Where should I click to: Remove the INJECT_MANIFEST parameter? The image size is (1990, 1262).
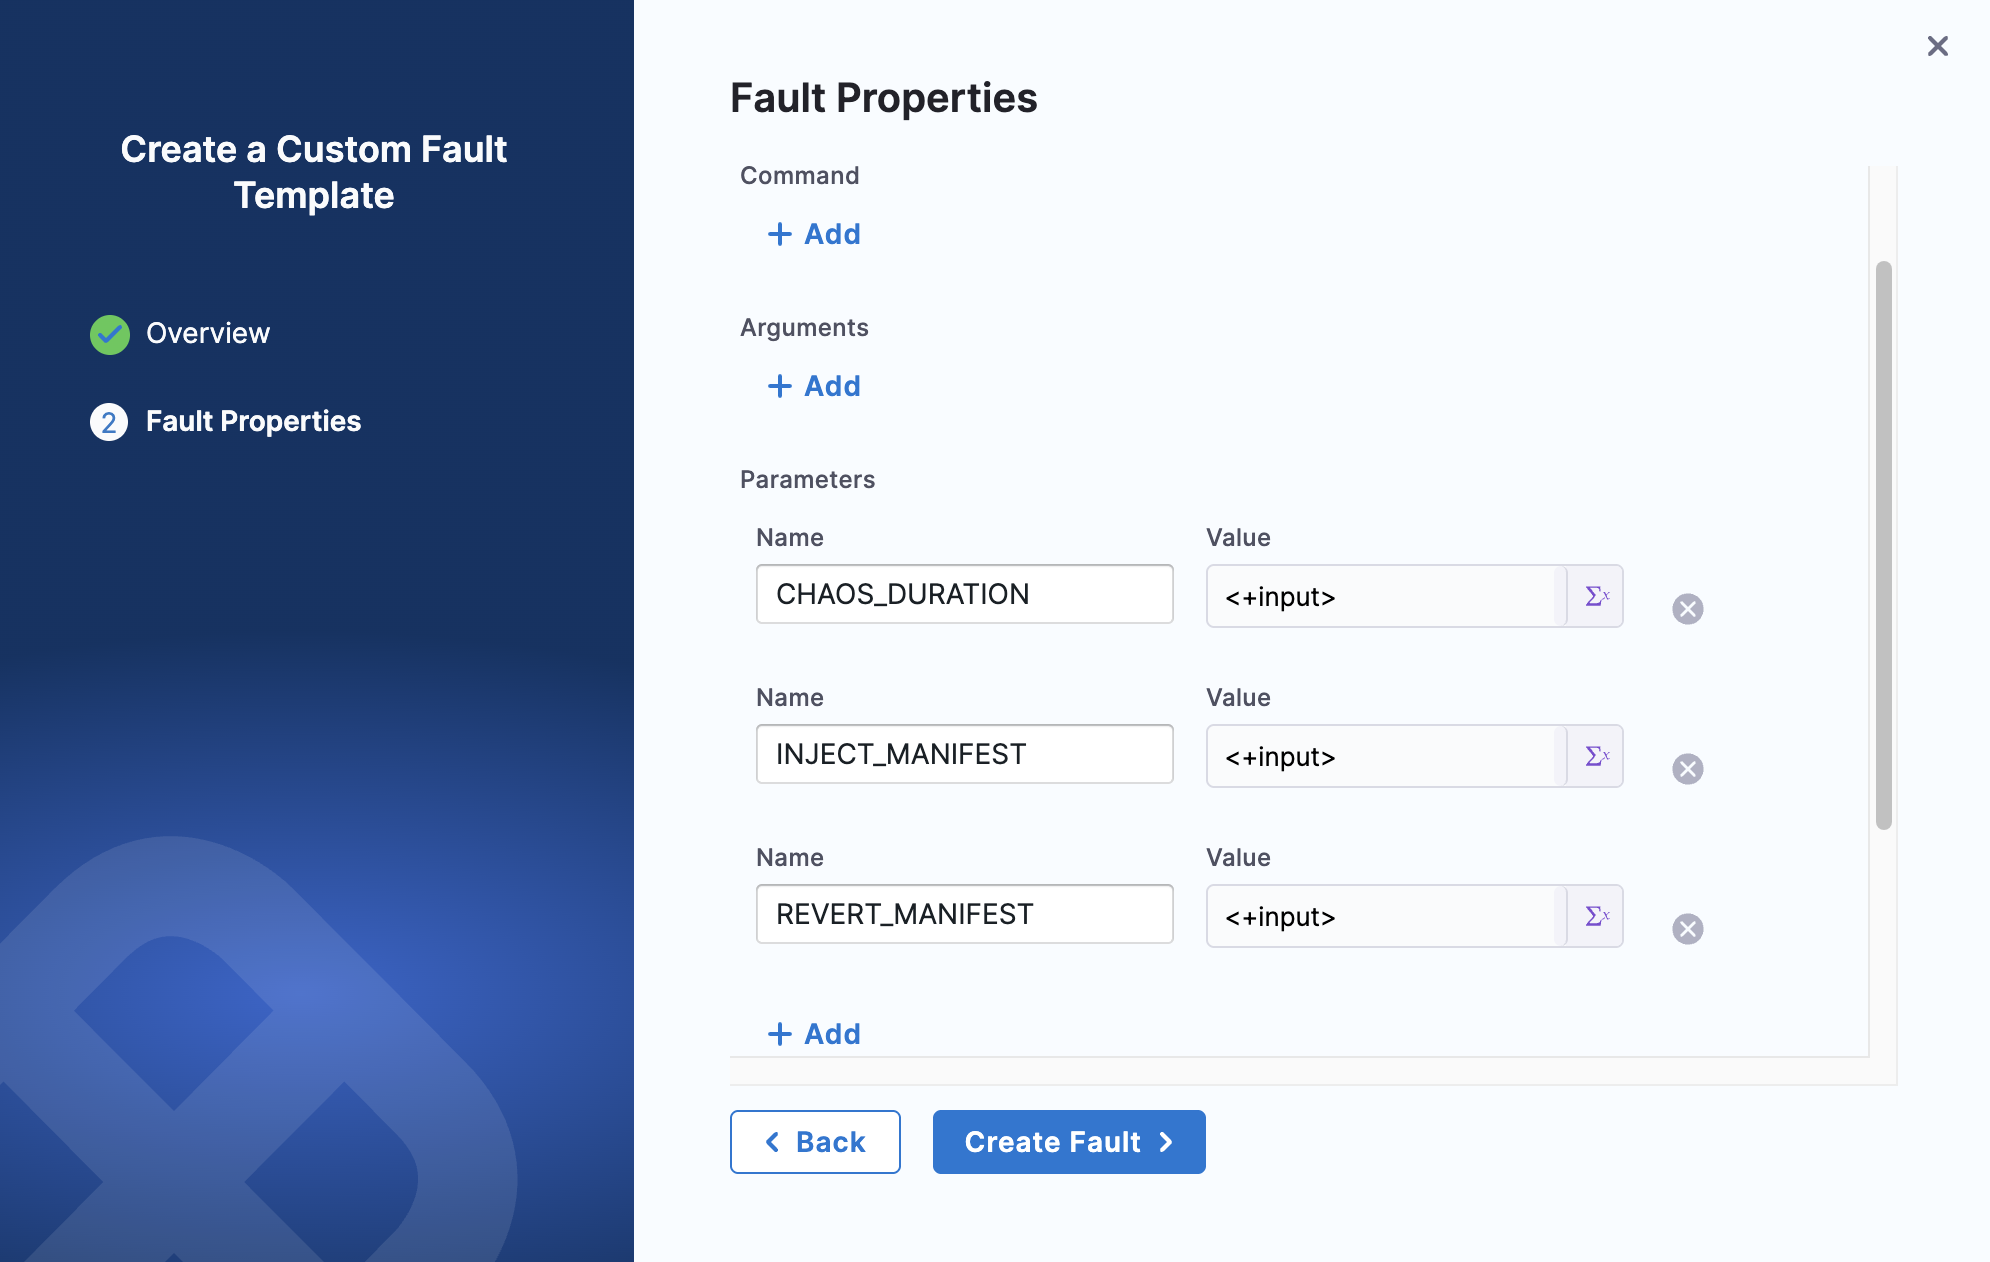[x=1688, y=769]
